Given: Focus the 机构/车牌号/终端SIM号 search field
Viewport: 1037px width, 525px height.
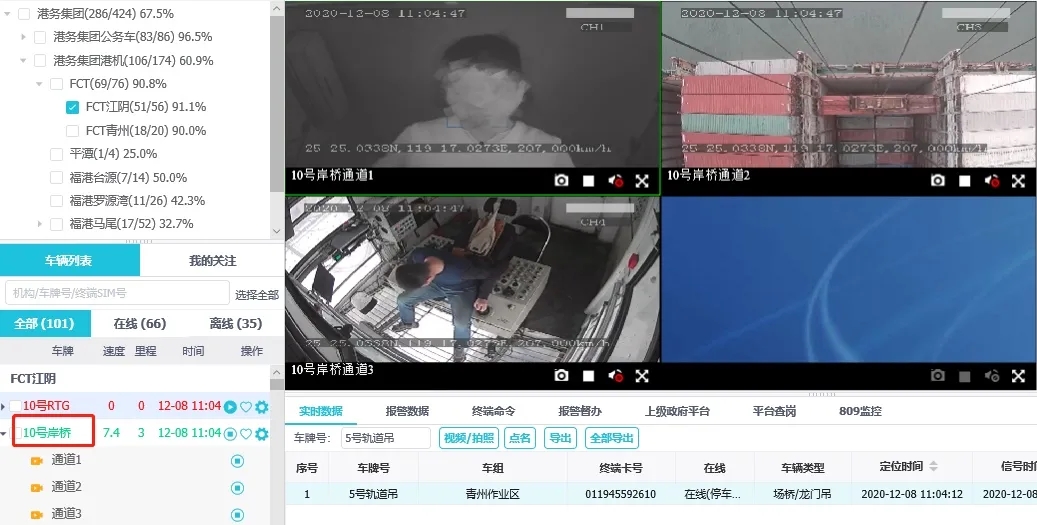Looking at the screenshot, I should click(x=117, y=293).
